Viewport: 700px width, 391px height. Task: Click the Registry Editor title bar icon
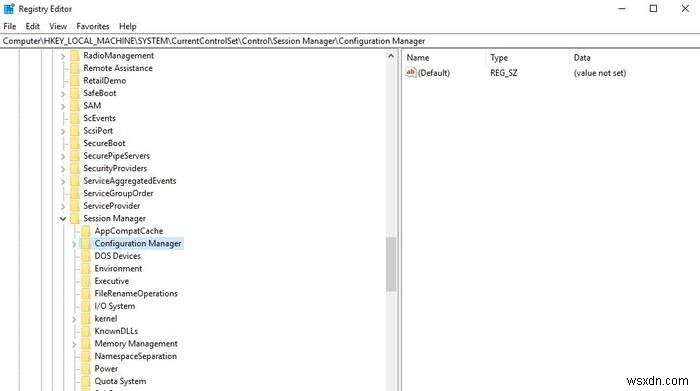pos(9,8)
